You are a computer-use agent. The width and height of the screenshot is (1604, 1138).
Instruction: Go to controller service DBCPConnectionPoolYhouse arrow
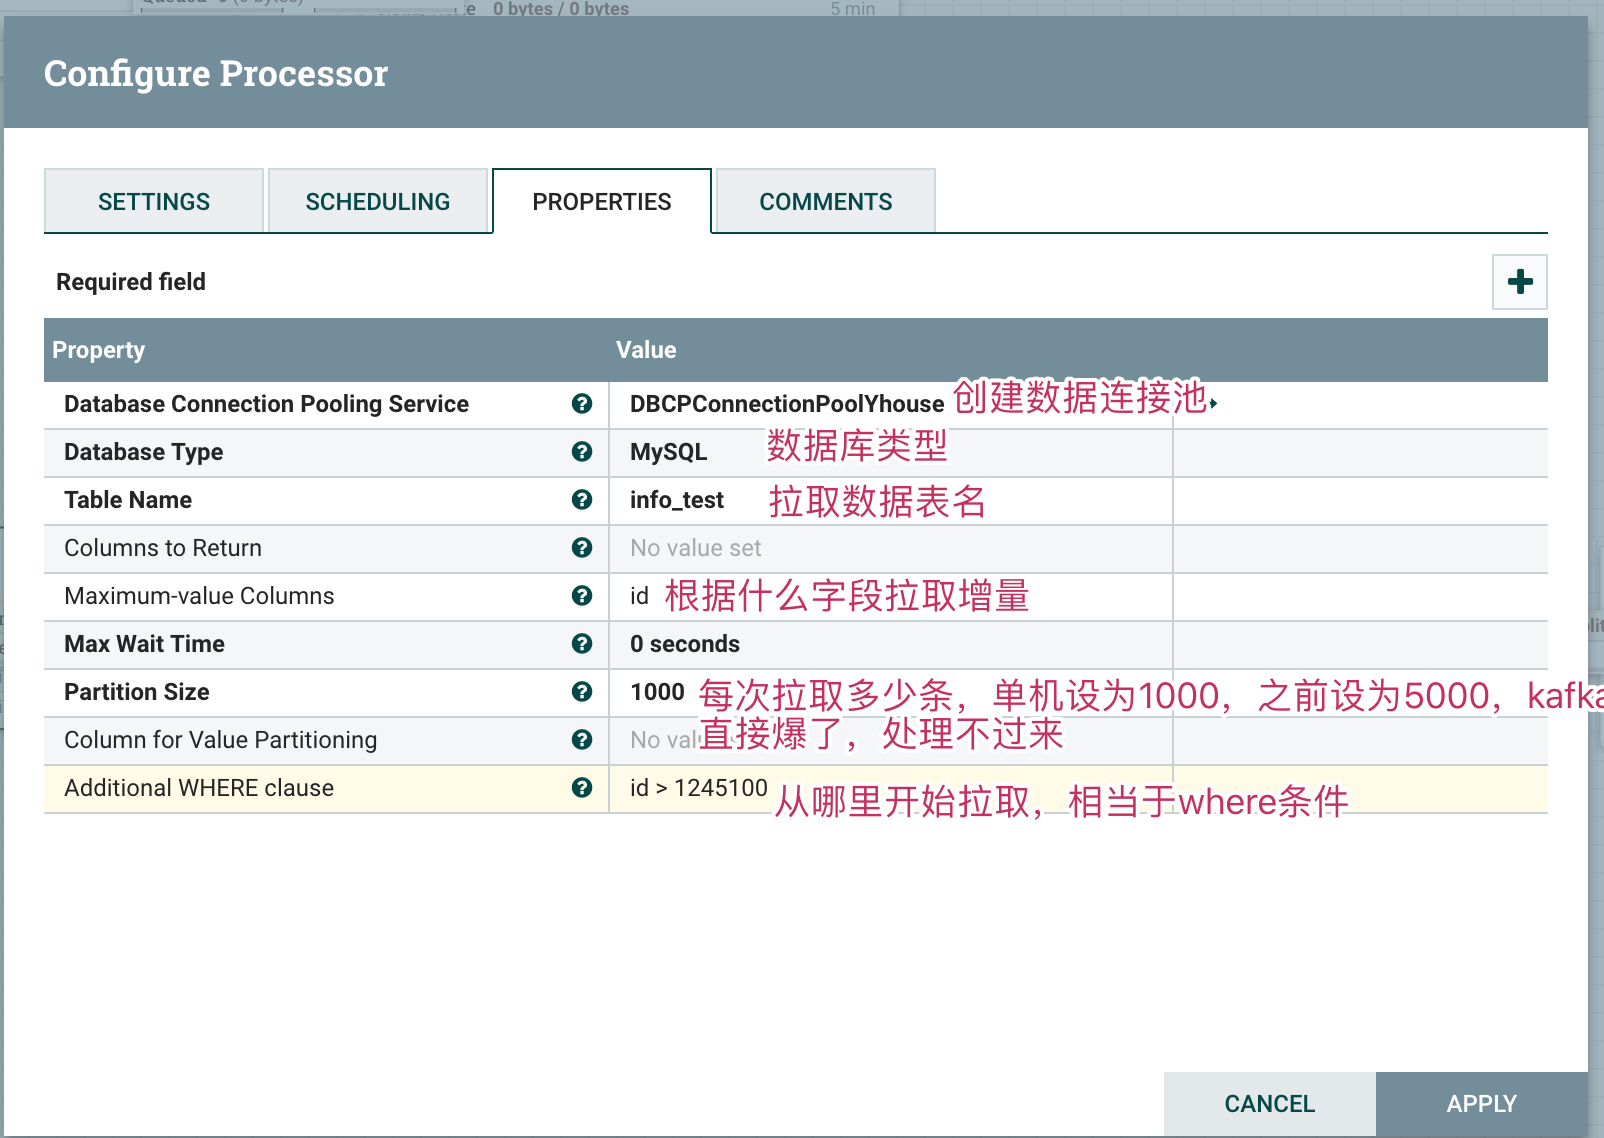1213,404
